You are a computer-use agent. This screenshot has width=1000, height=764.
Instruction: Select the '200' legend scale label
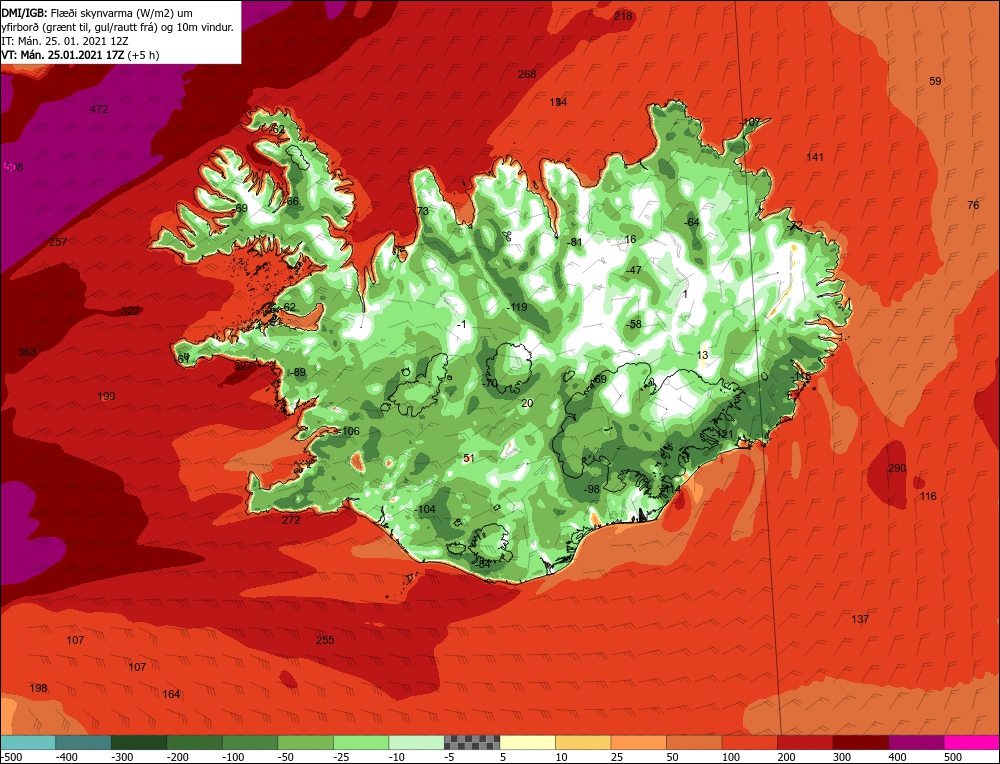[x=786, y=757]
